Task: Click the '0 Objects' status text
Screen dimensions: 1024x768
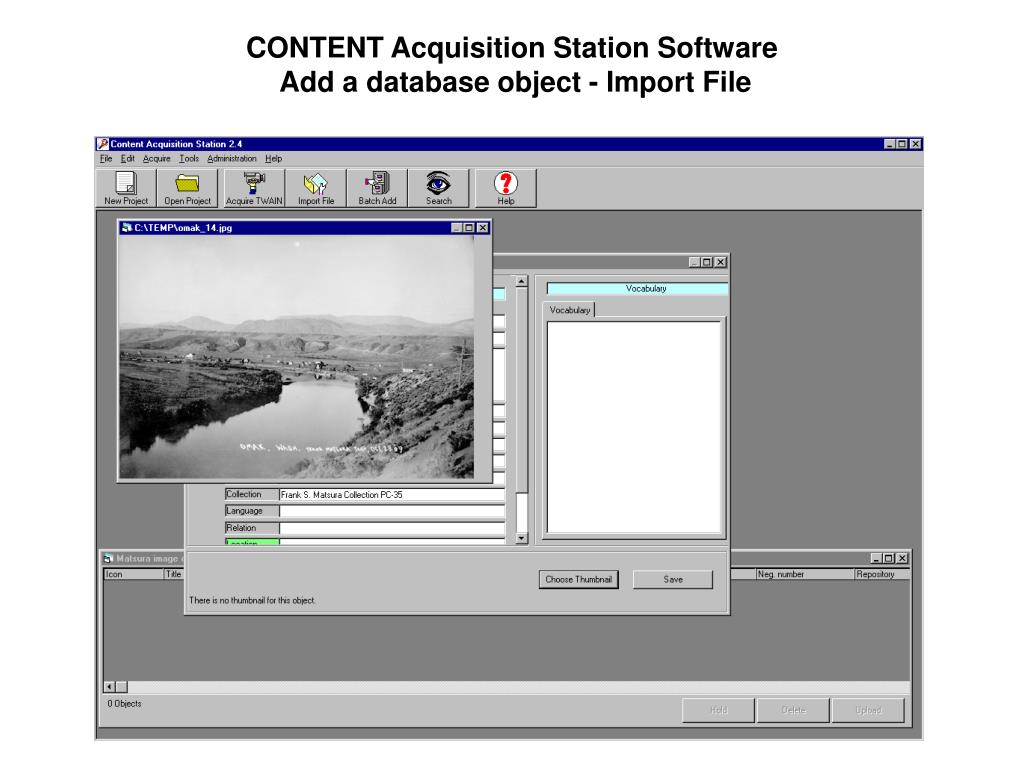Action: coord(124,704)
